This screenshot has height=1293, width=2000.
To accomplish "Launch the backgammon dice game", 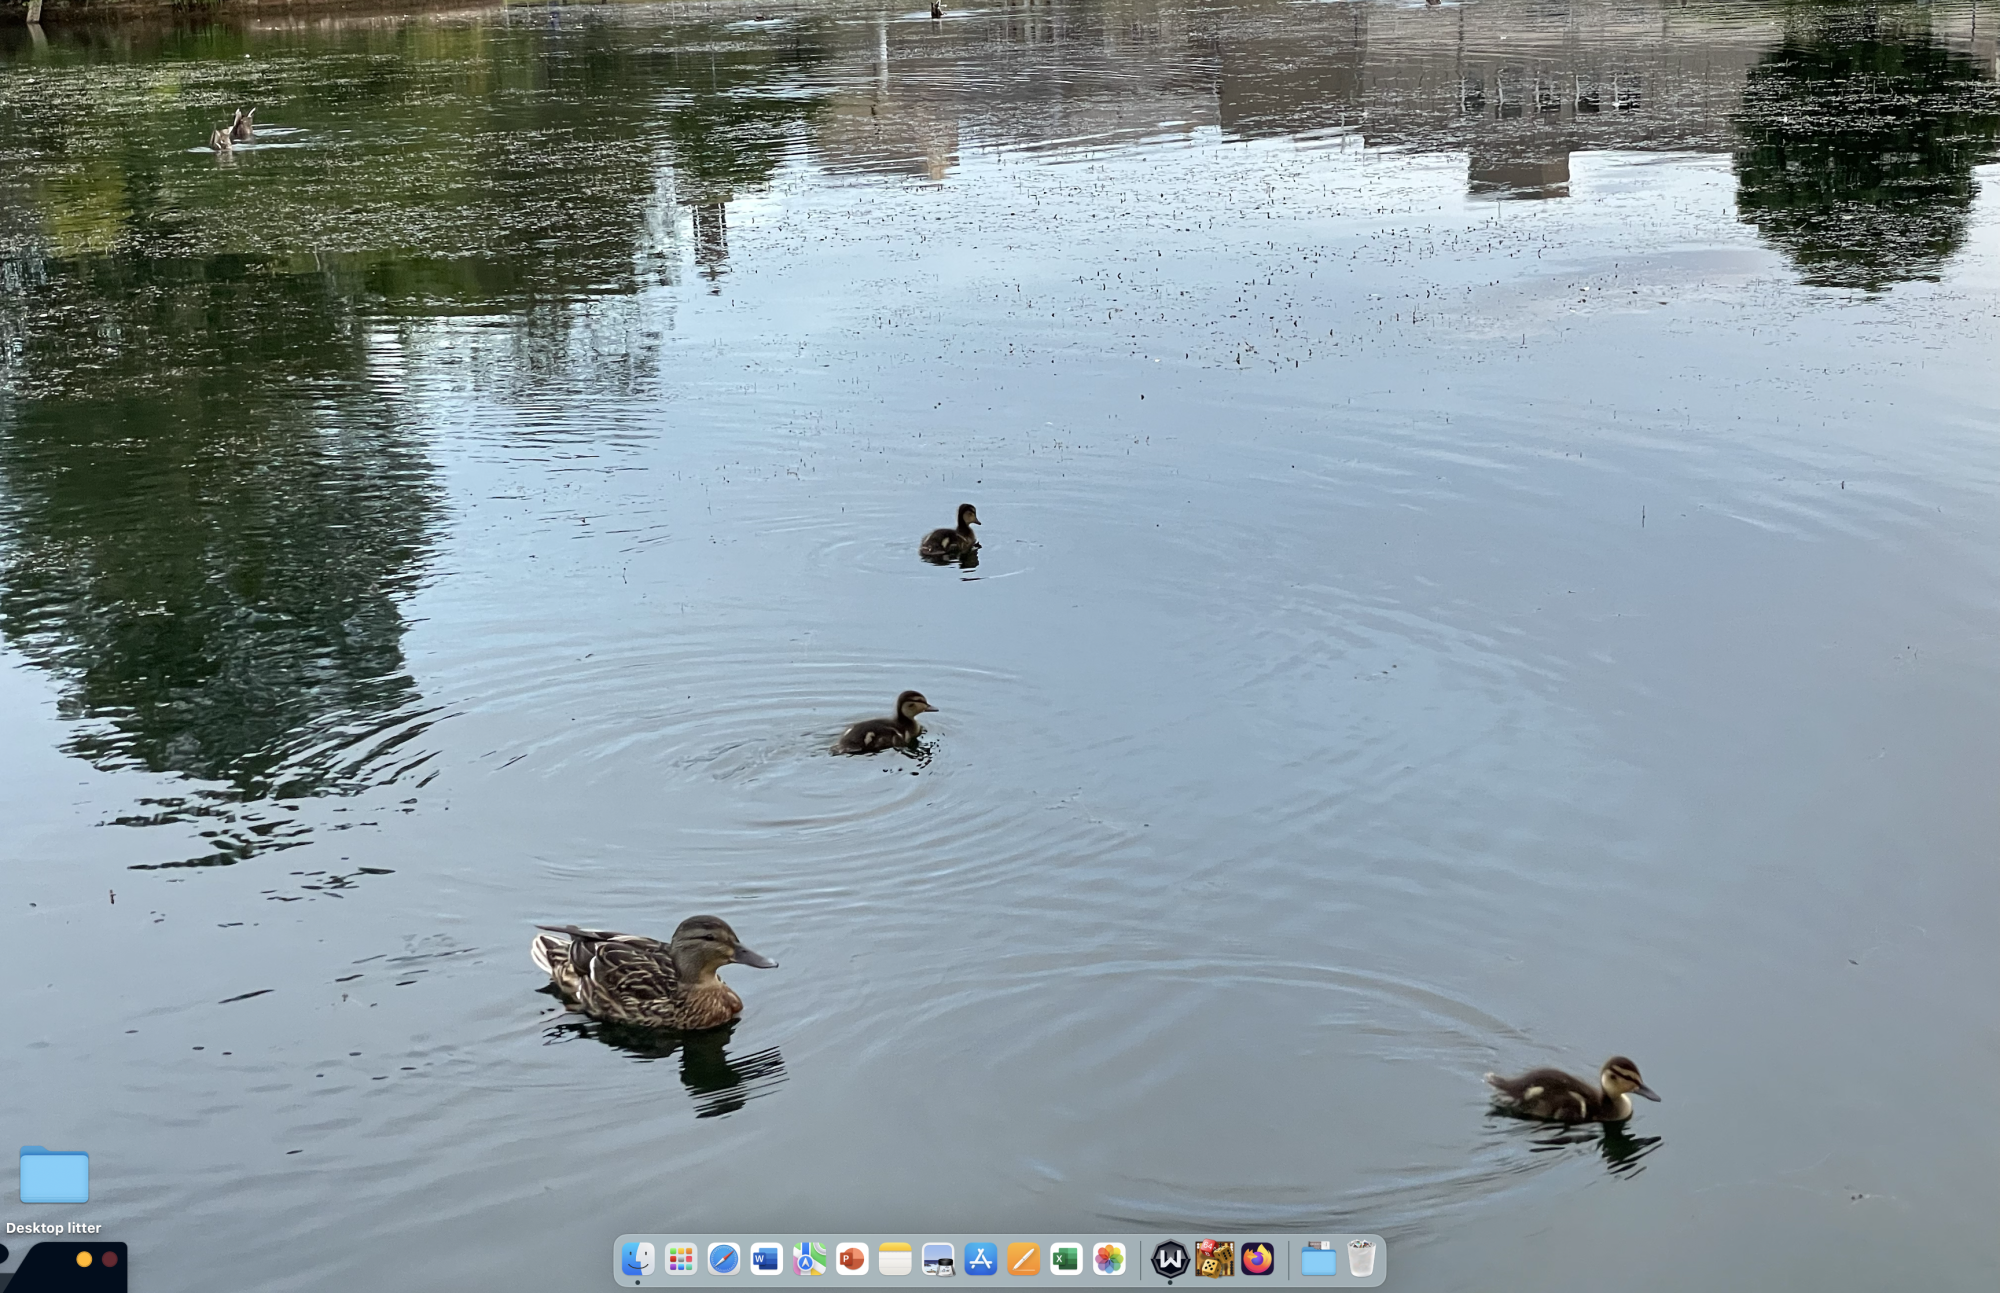I will 1214,1259.
